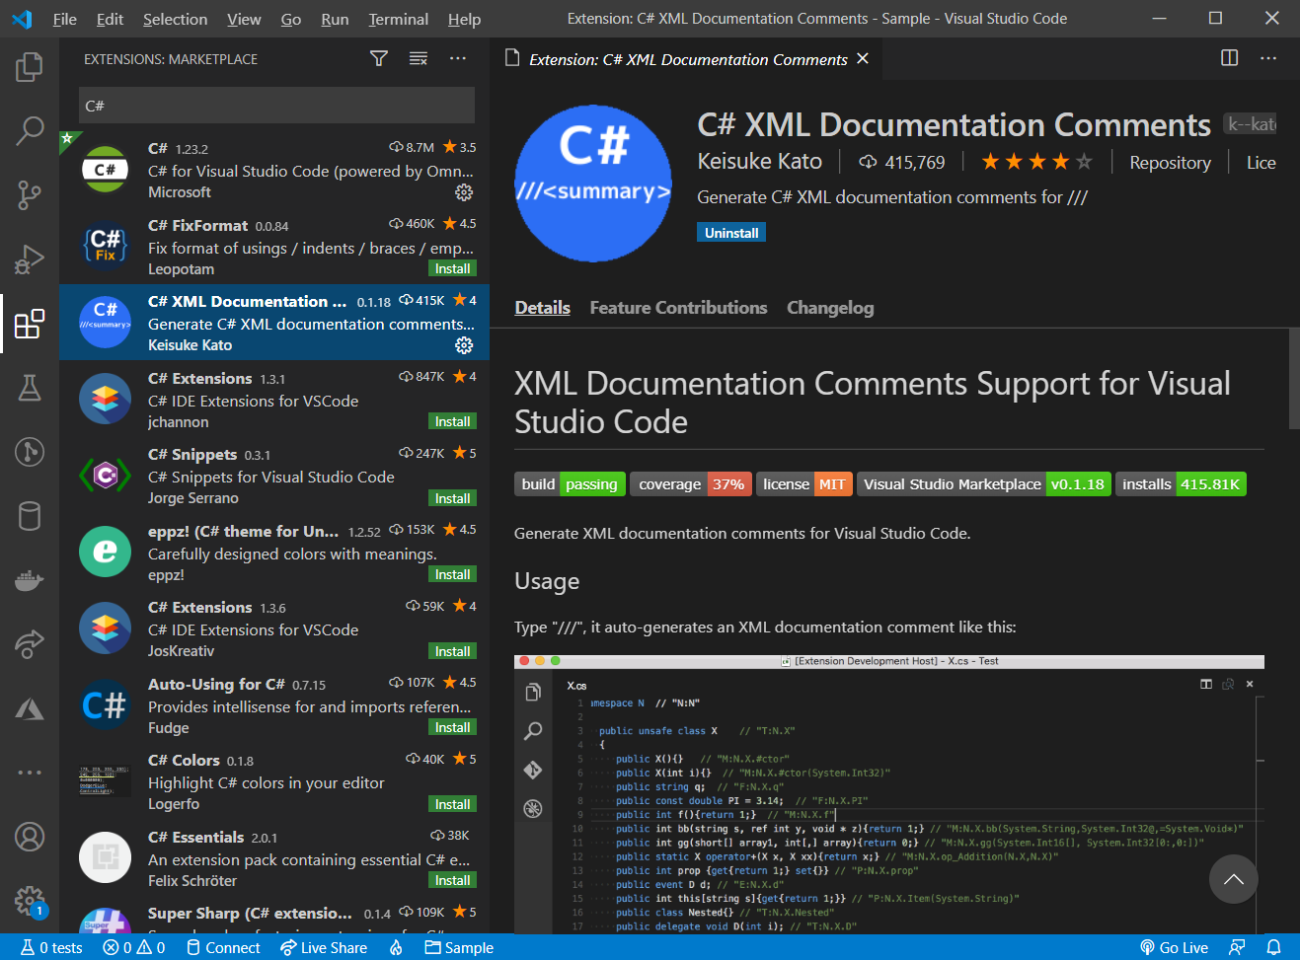Close the Extension: C# XML Documentation Comments tab
Image resolution: width=1300 pixels, height=960 pixels.
(863, 59)
